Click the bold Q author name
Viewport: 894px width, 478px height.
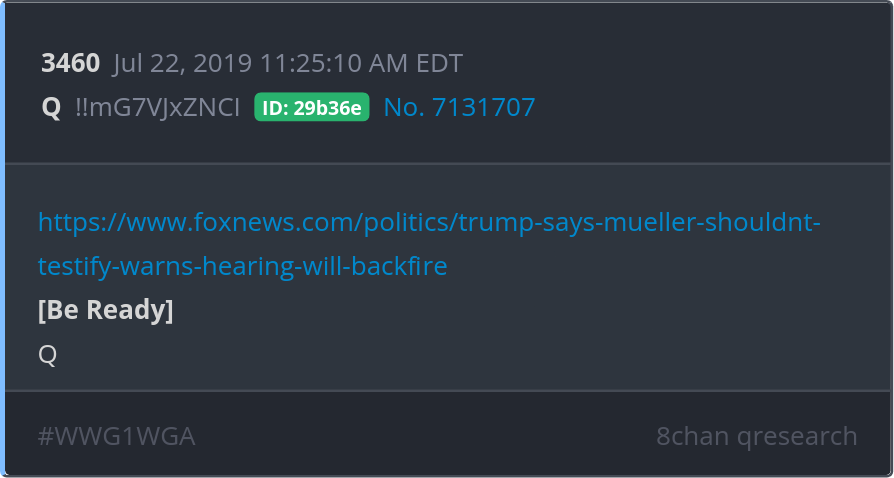coord(51,108)
